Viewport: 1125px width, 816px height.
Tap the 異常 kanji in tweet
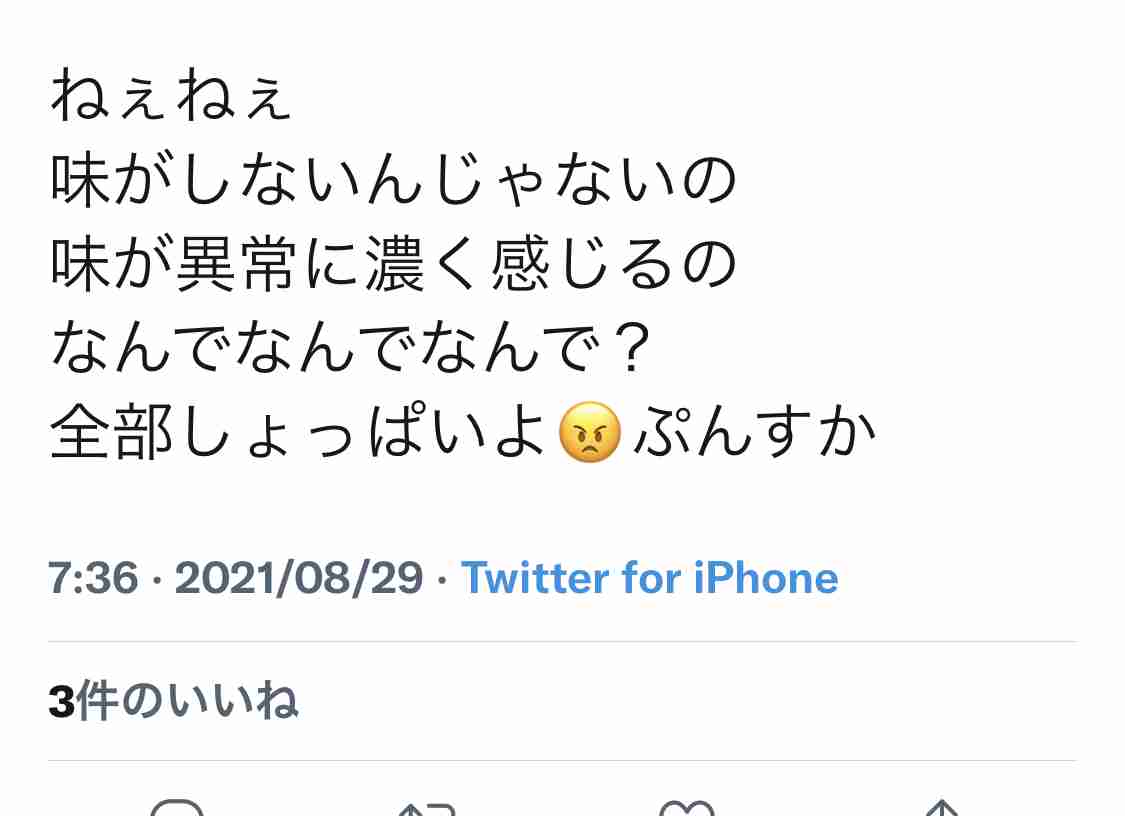pyautogui.click(x=235, y=264)
